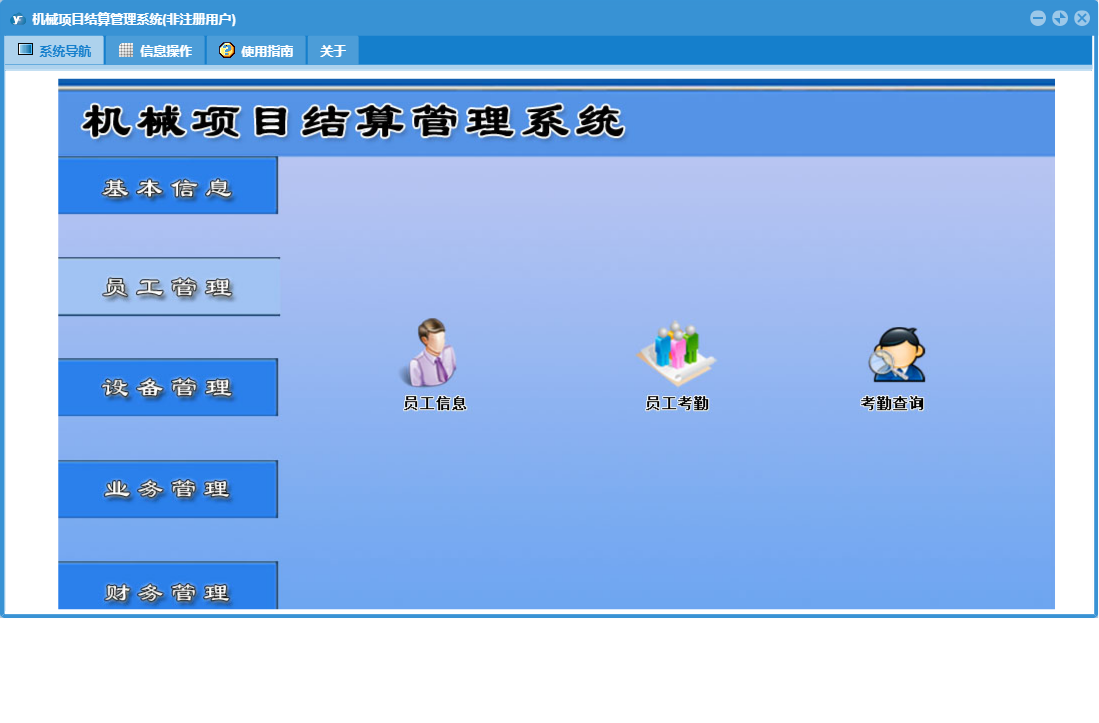Select the 基本信息 sidebar button
1099x723 pixels.
click(168, 186)
